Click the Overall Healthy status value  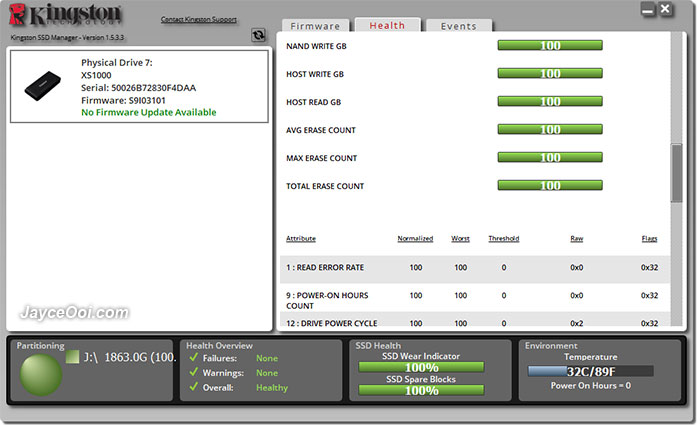[x=272, y=388]
